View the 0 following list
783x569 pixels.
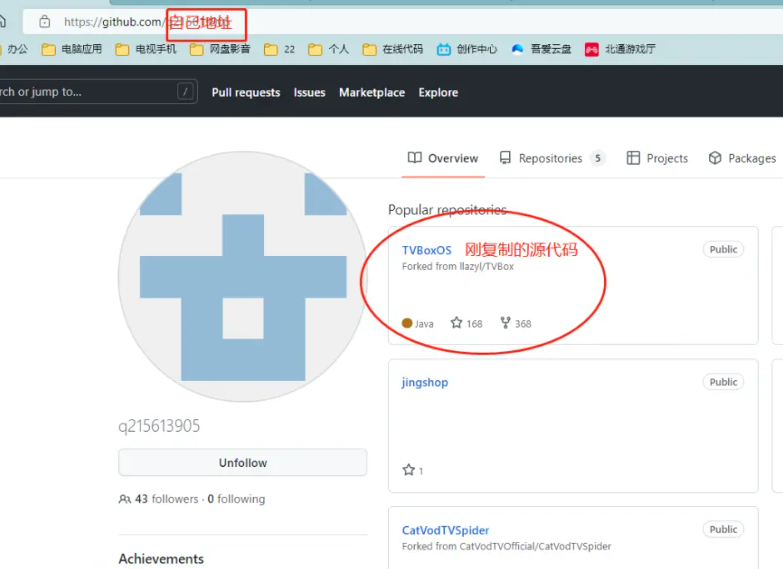coord(236,499)
